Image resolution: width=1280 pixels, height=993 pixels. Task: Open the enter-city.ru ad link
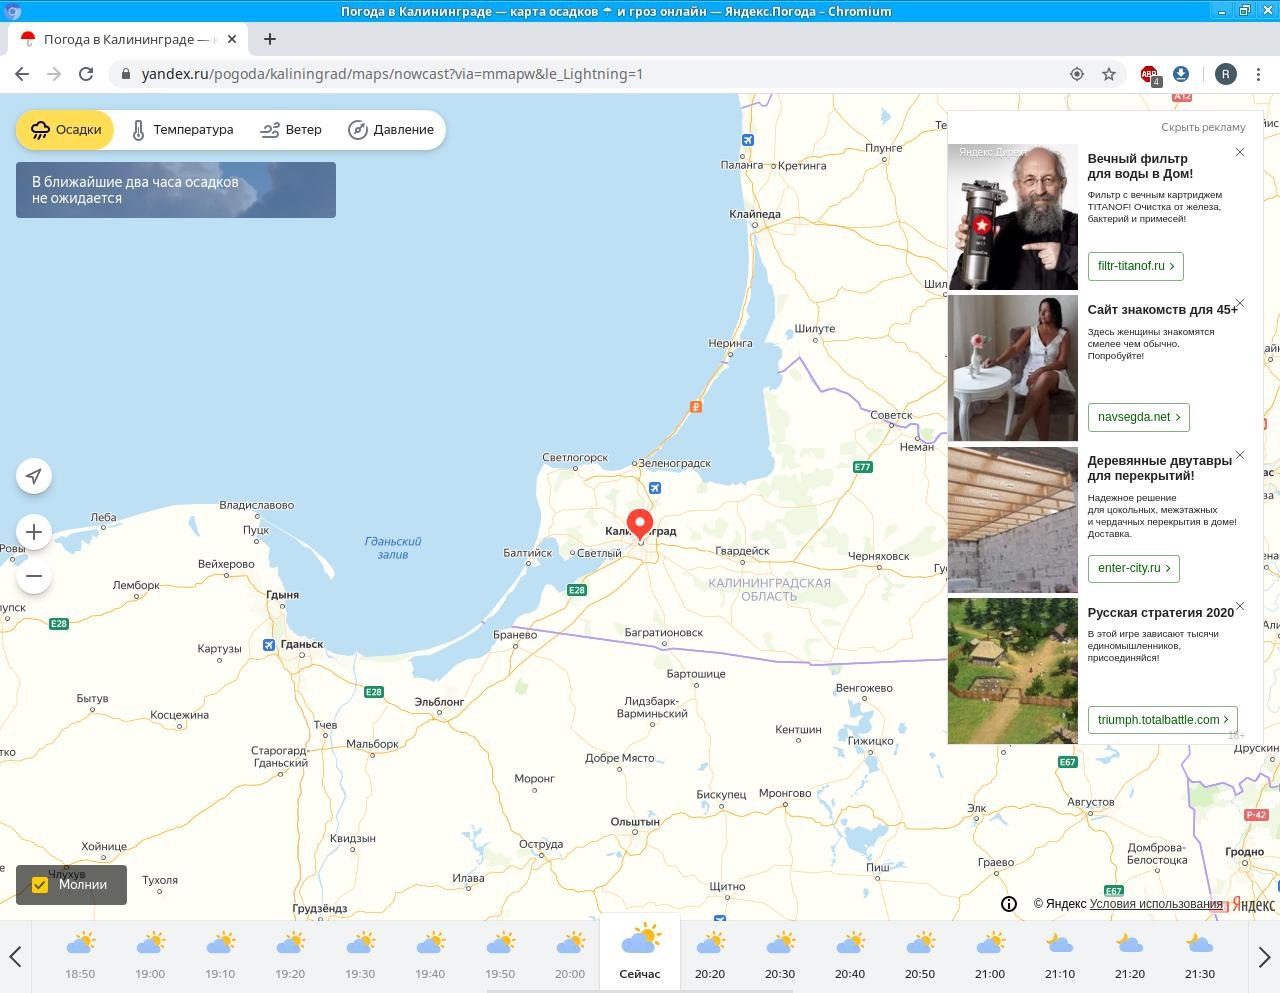tap(1134, 568)
